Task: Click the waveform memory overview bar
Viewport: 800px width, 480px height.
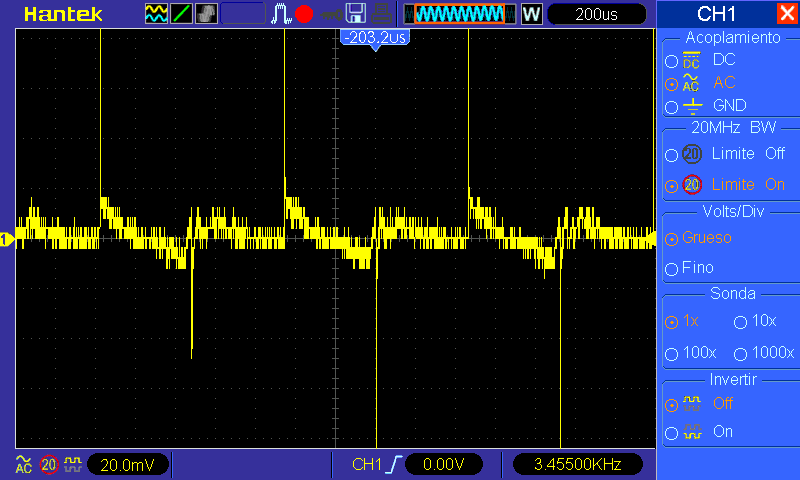Action: [x=460, y=14]
